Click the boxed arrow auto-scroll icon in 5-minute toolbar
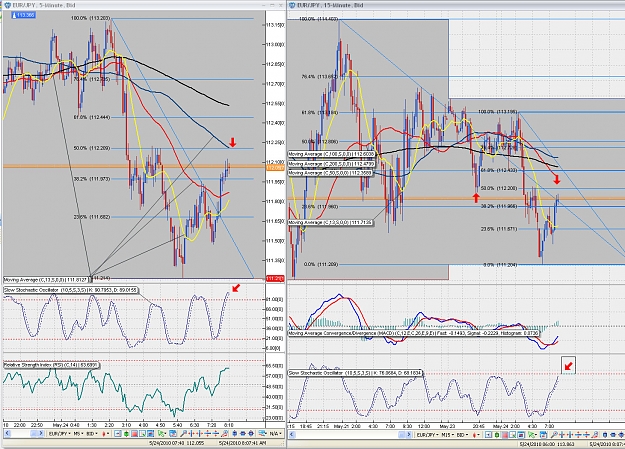The width and height of the screenshot is (625, 449). 118,433
